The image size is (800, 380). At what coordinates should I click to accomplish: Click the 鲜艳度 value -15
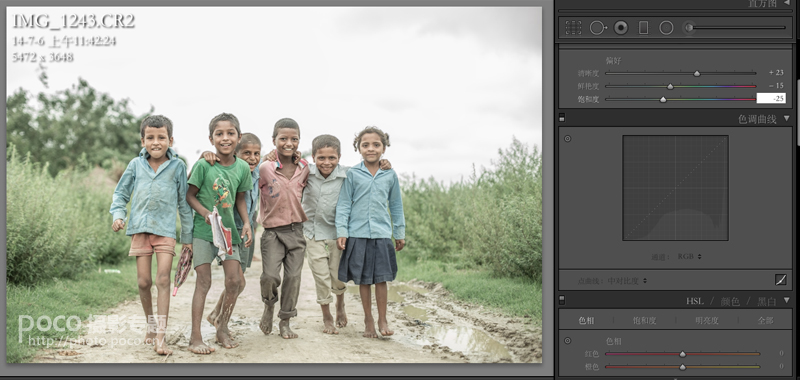(776, 86)
